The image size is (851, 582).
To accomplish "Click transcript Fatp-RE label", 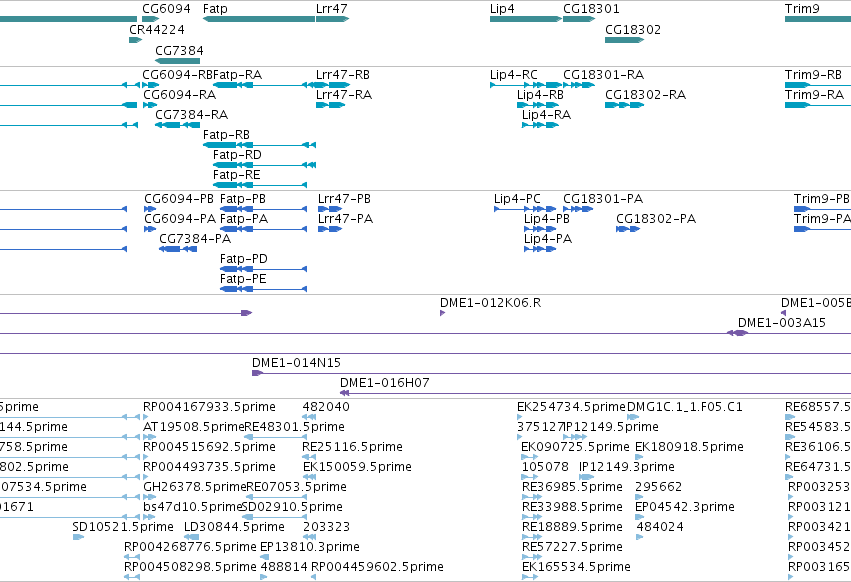I will (237, 175).
